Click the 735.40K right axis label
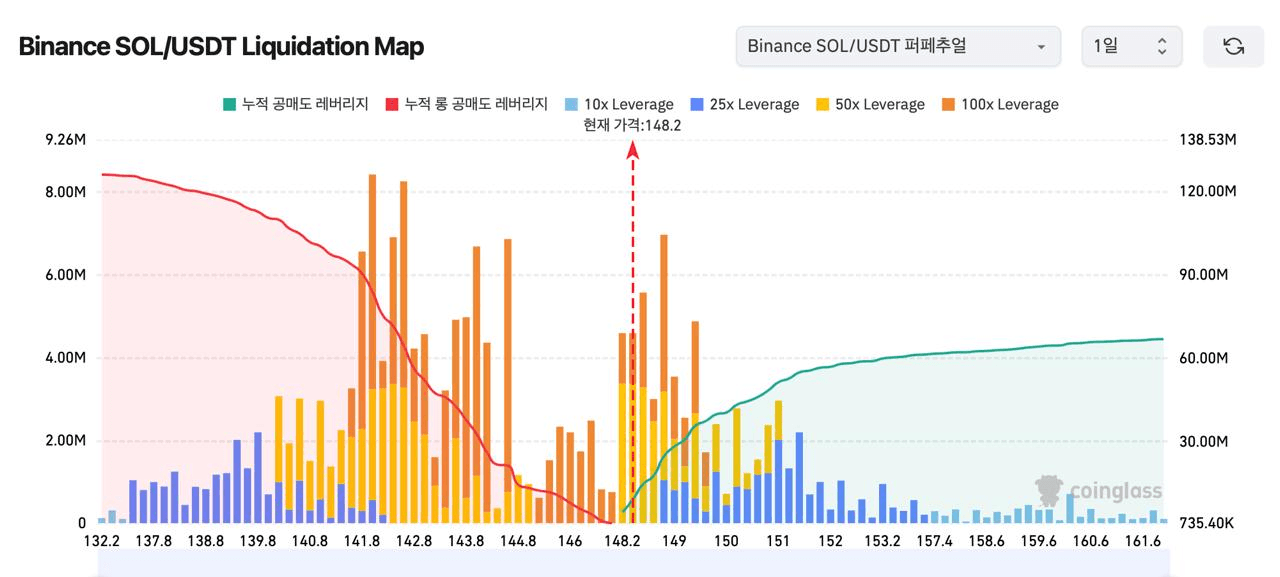The image size is (1280, 577). (x=1208, y=523)
